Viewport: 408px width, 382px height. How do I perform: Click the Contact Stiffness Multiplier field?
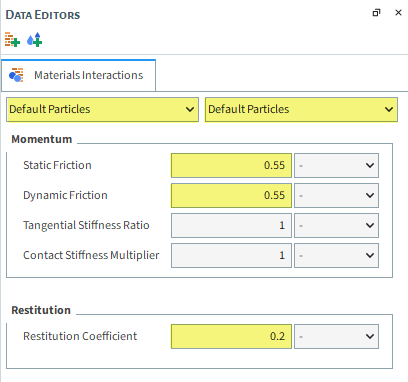coord(231,255)
